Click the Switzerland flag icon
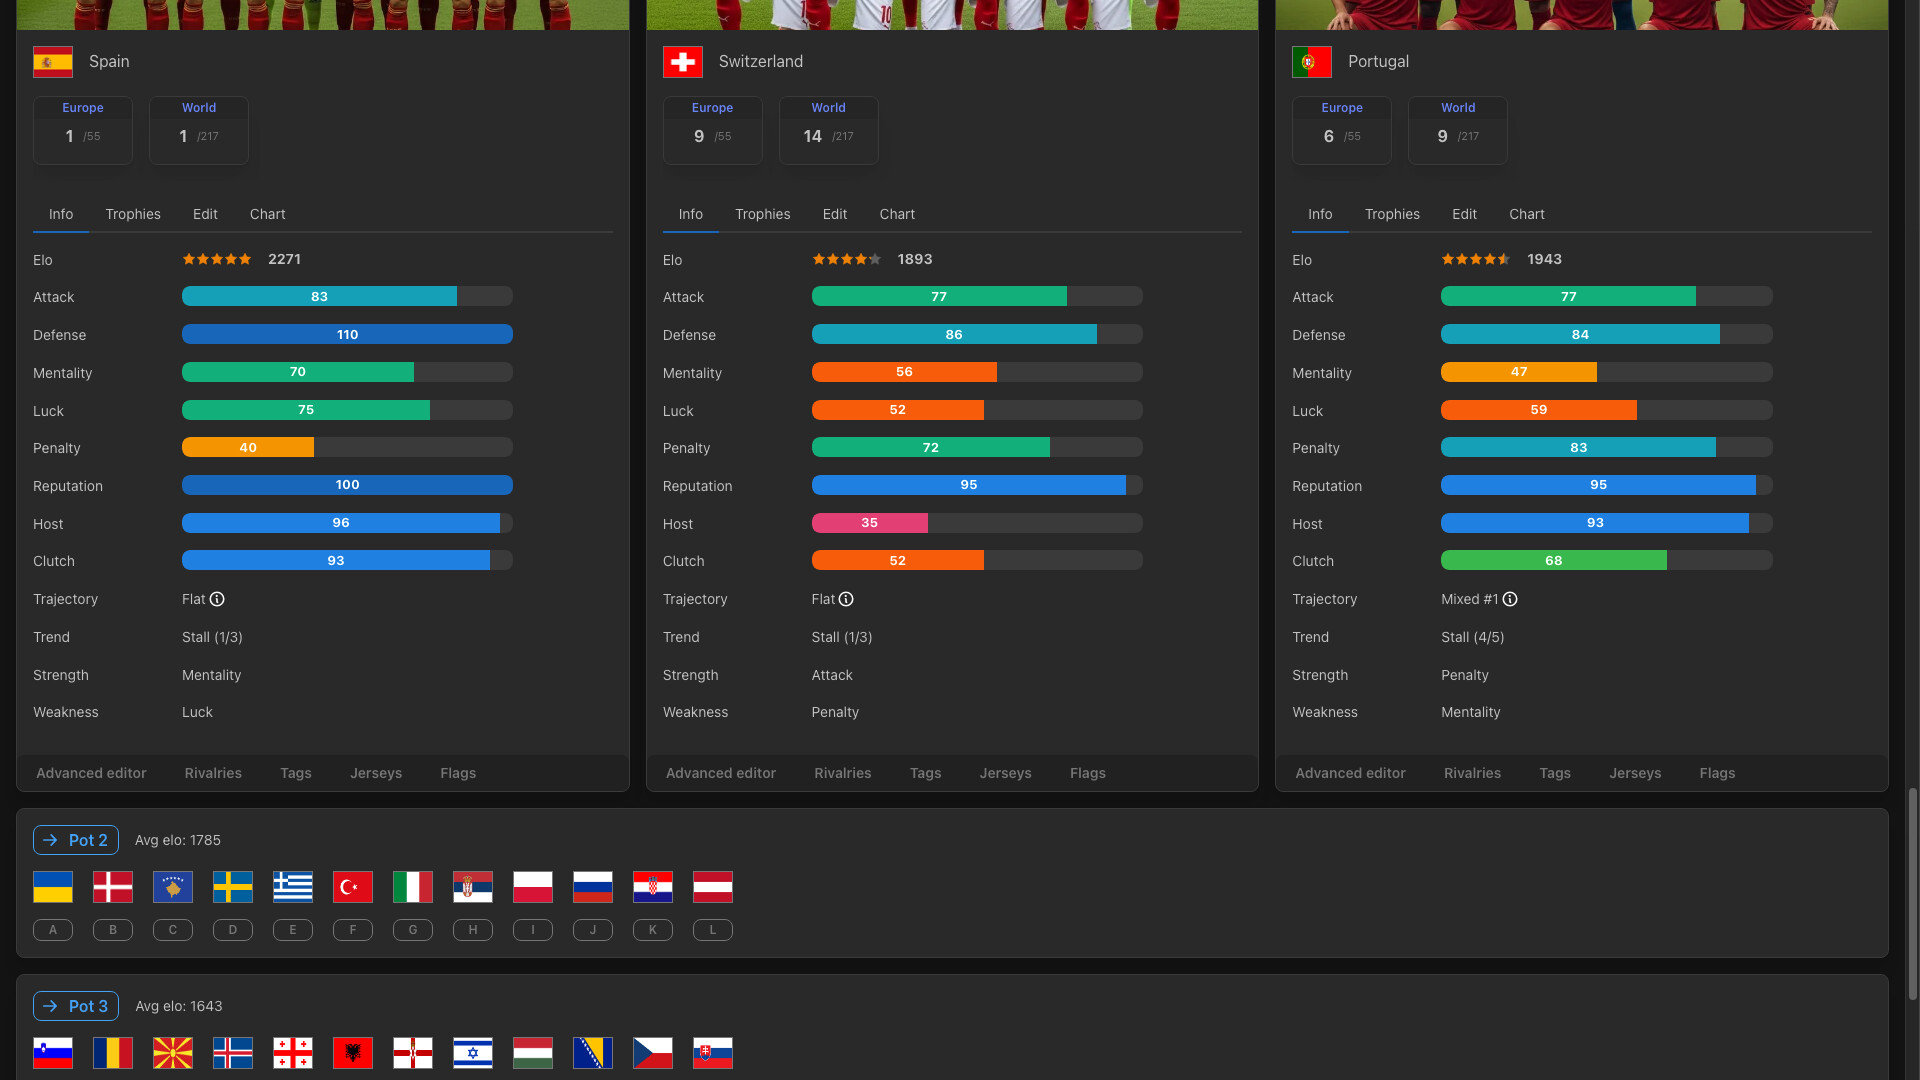This screenshot has height=1080, width=1920. point(683,62)
